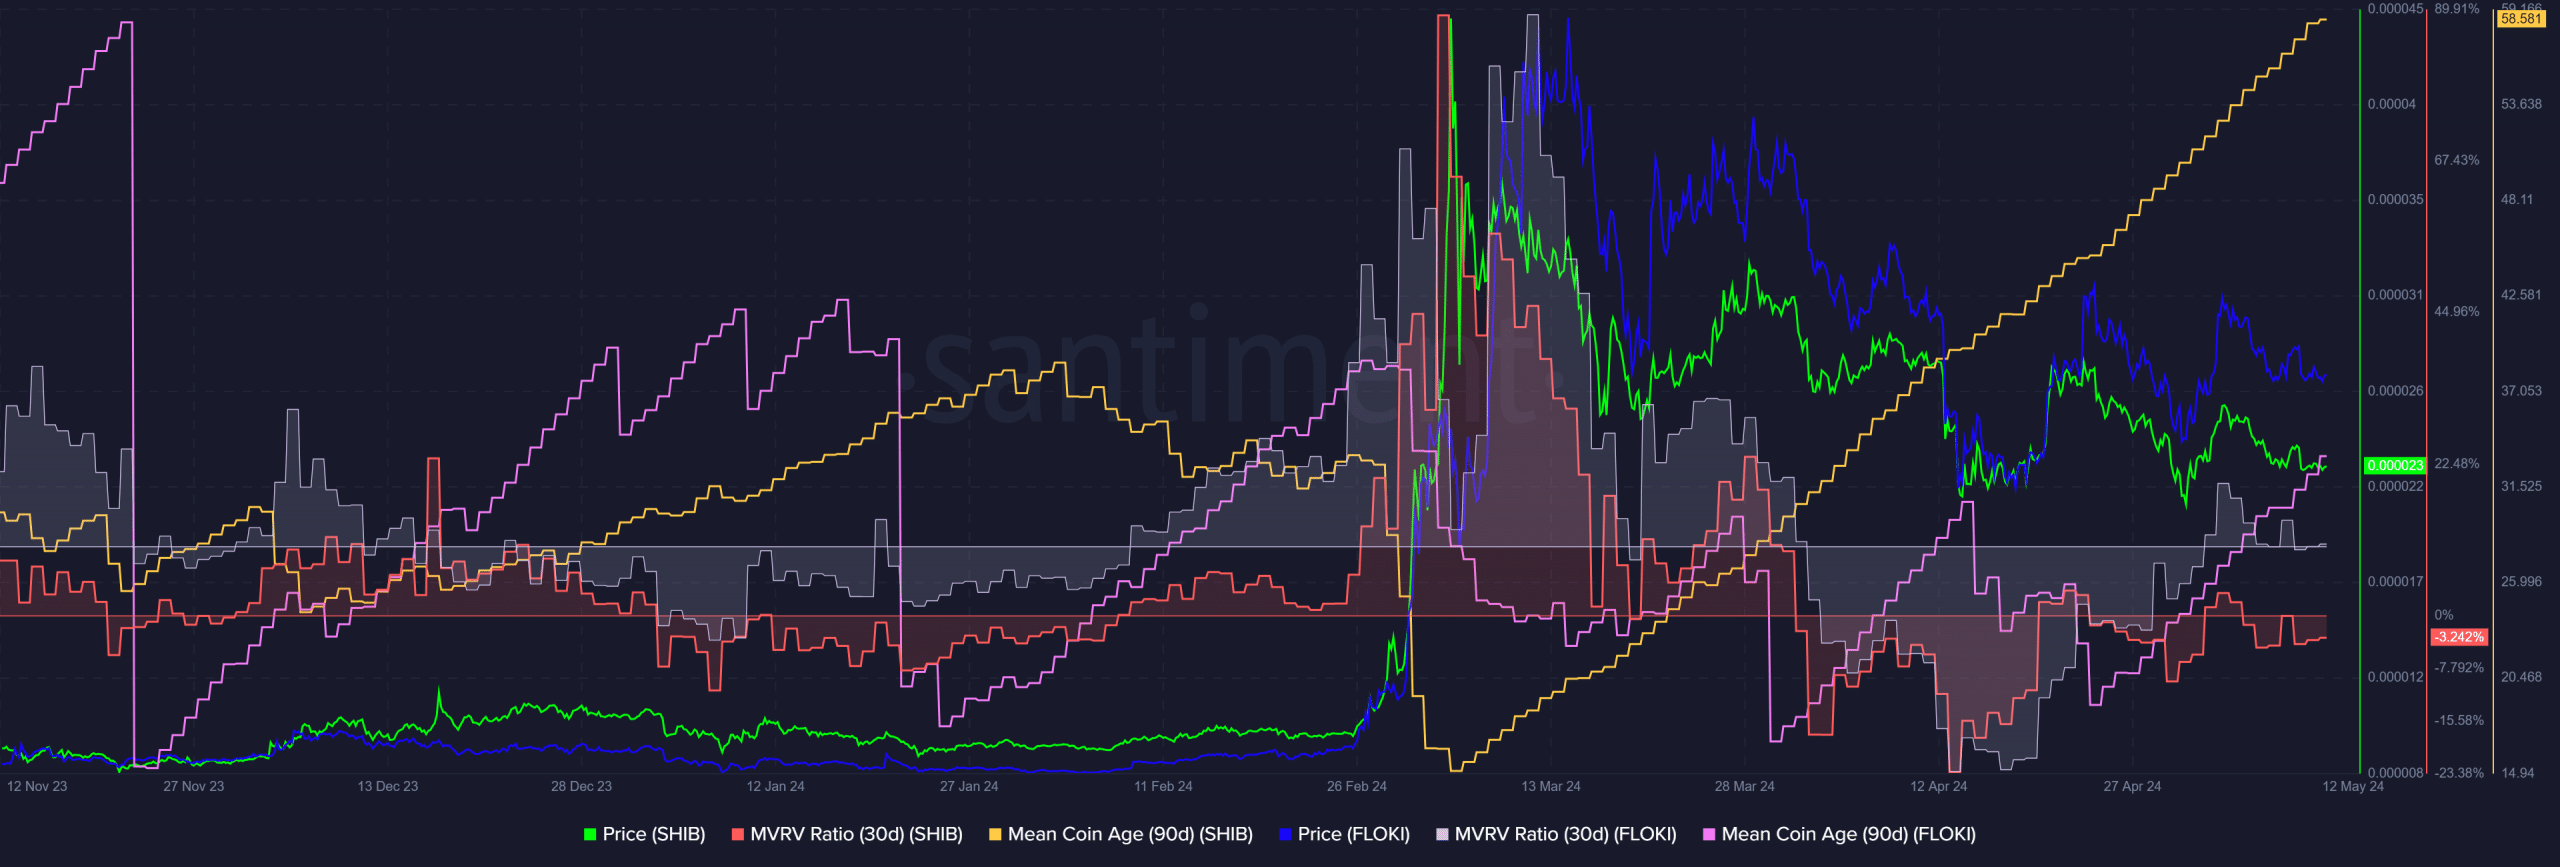The width and height of the screenshot is (2560, 867).
Task: Toggle the Price (SHIB) legend label
Action: [x=654, y=834]
